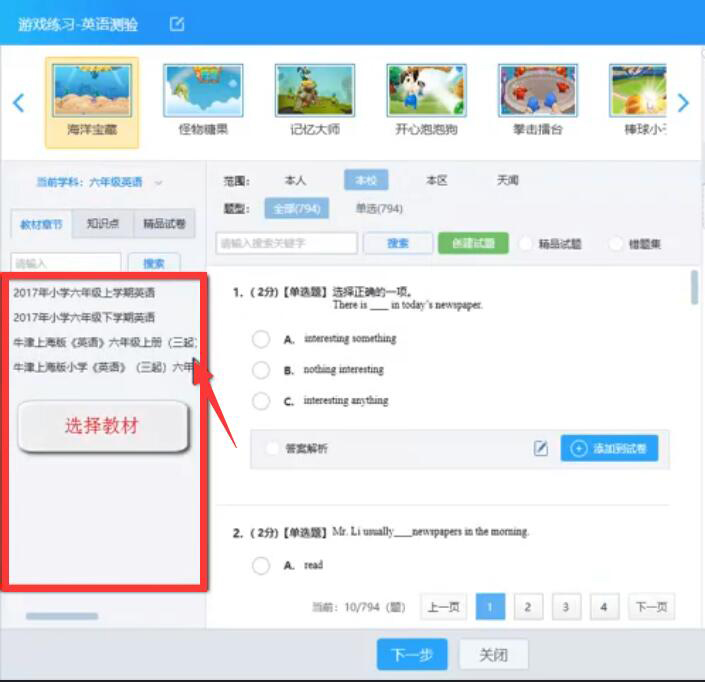
Task: Select 牛津上海版小学《英语》(三起) textbook
Action: (x=103, y=367)
